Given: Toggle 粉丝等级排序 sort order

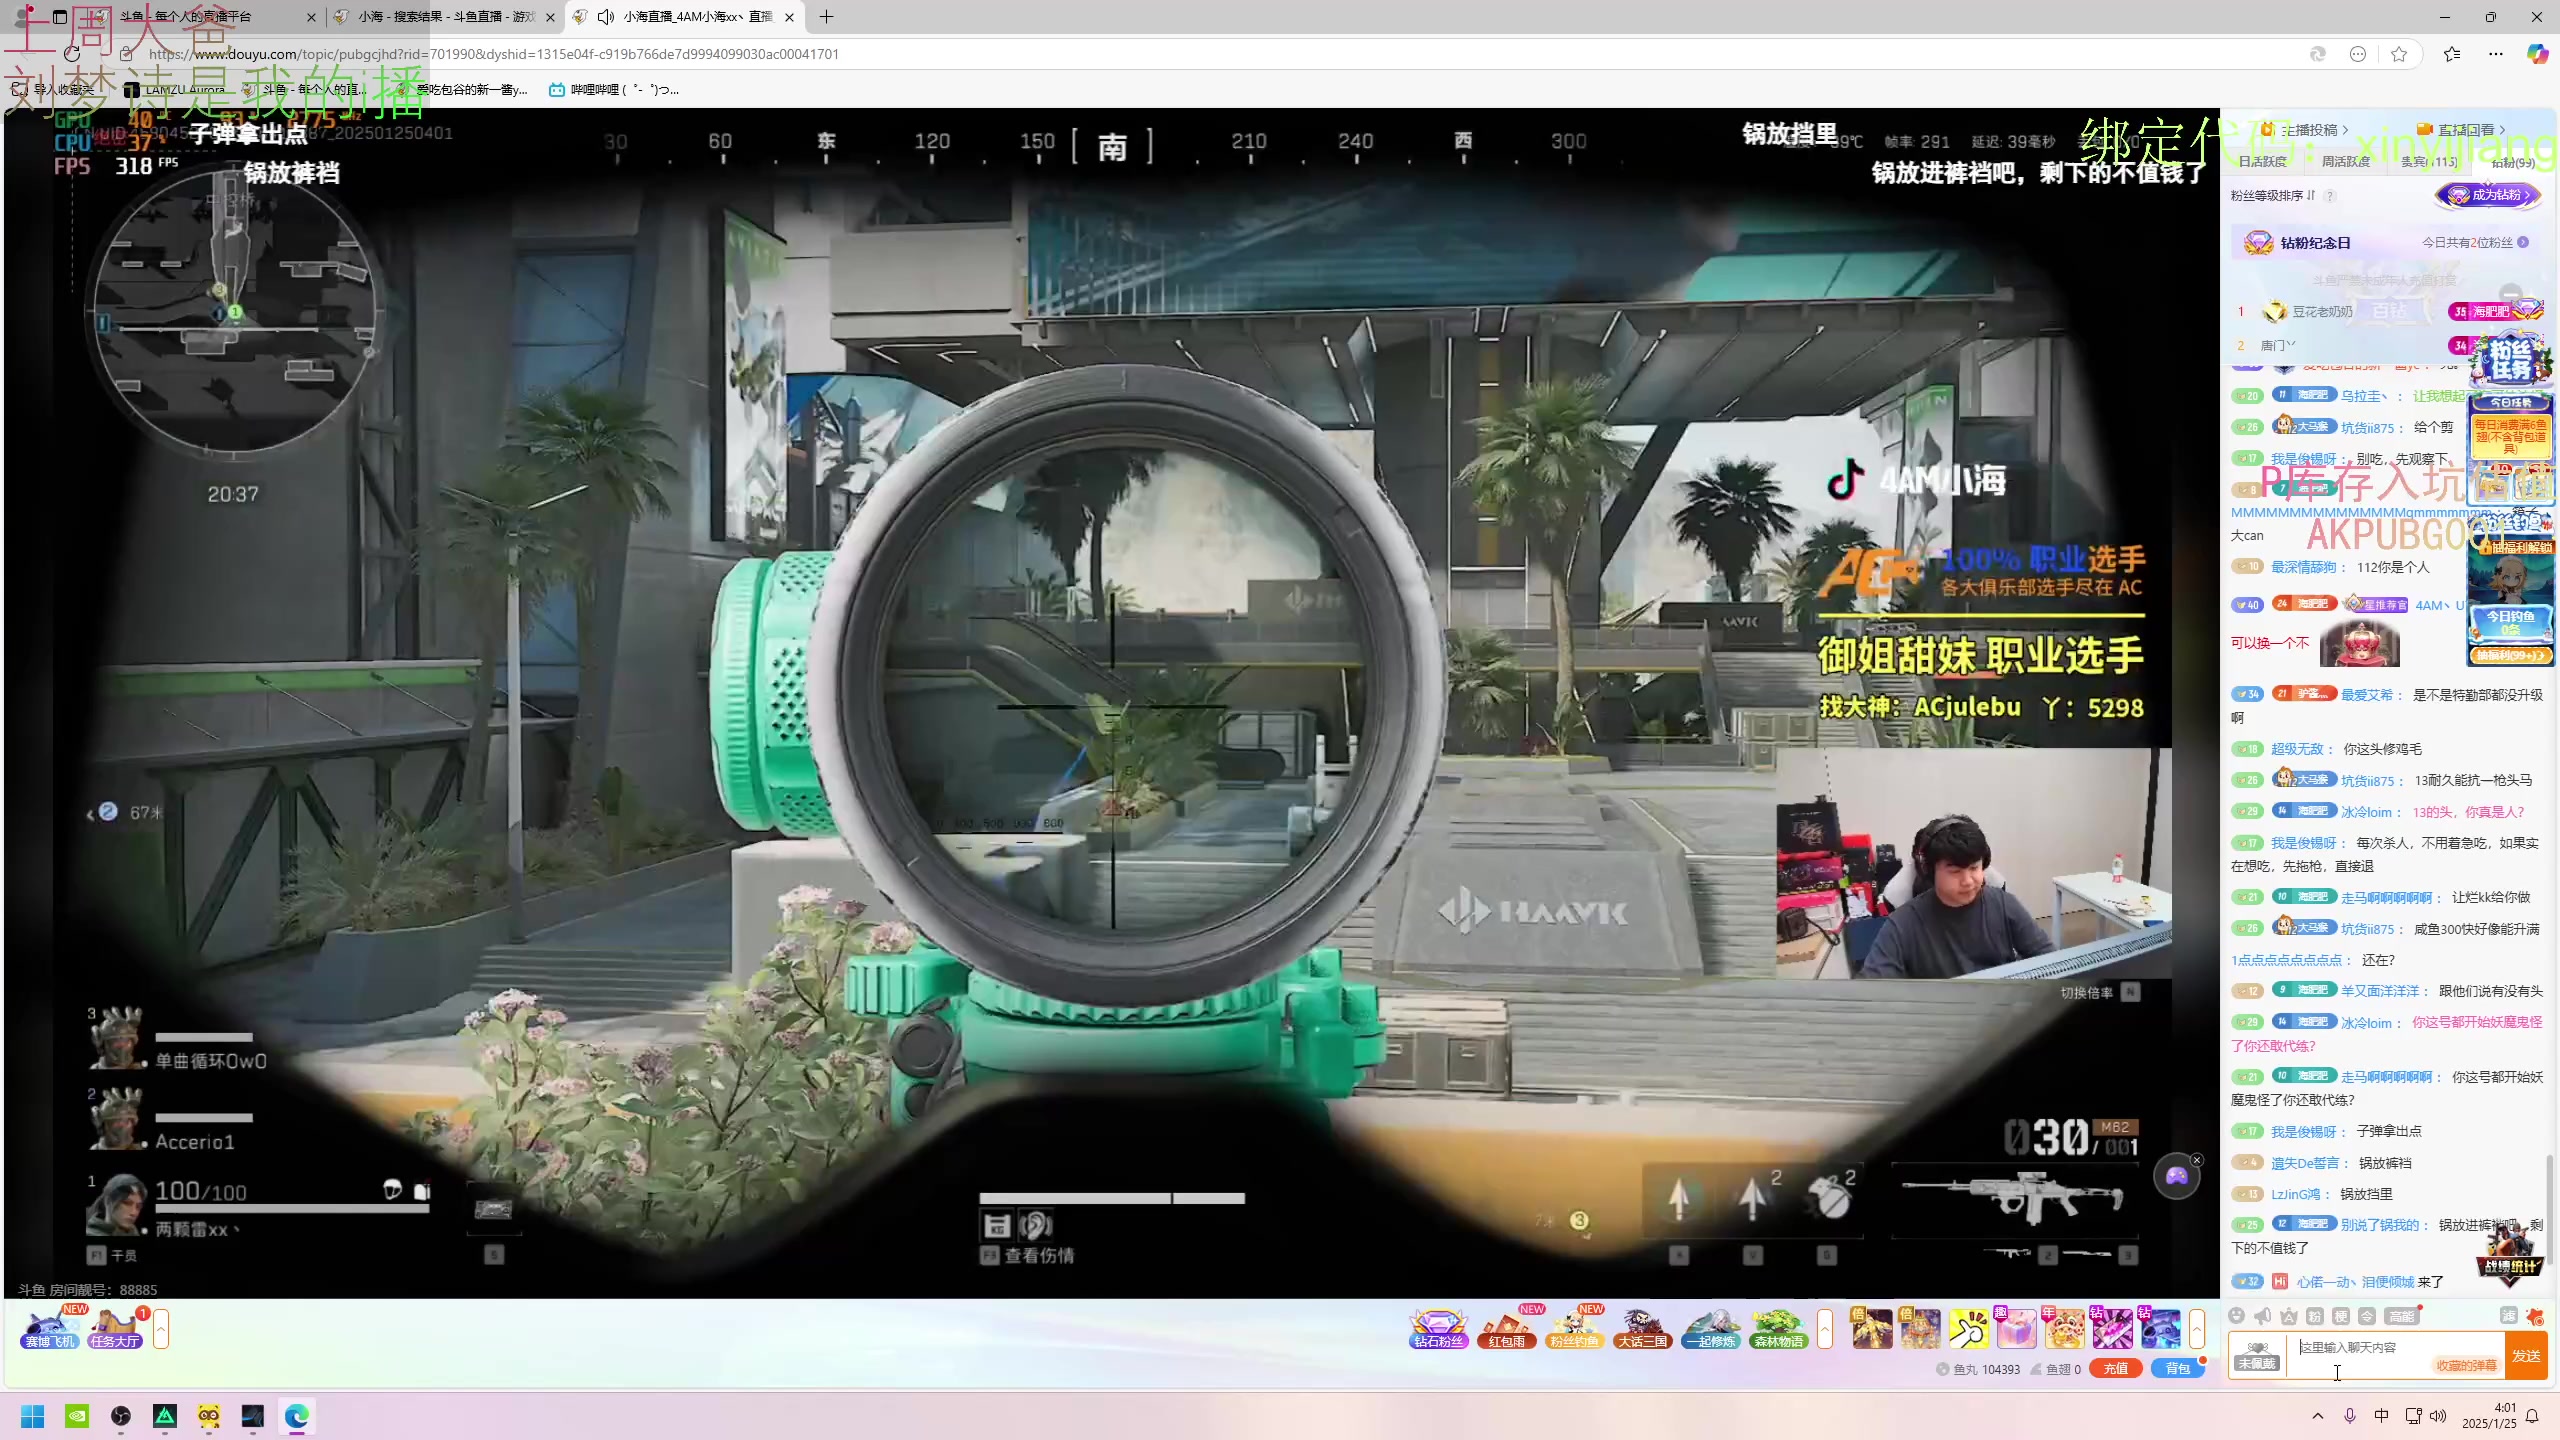Looking at the screenshot, I should (x=2273, y=196).
